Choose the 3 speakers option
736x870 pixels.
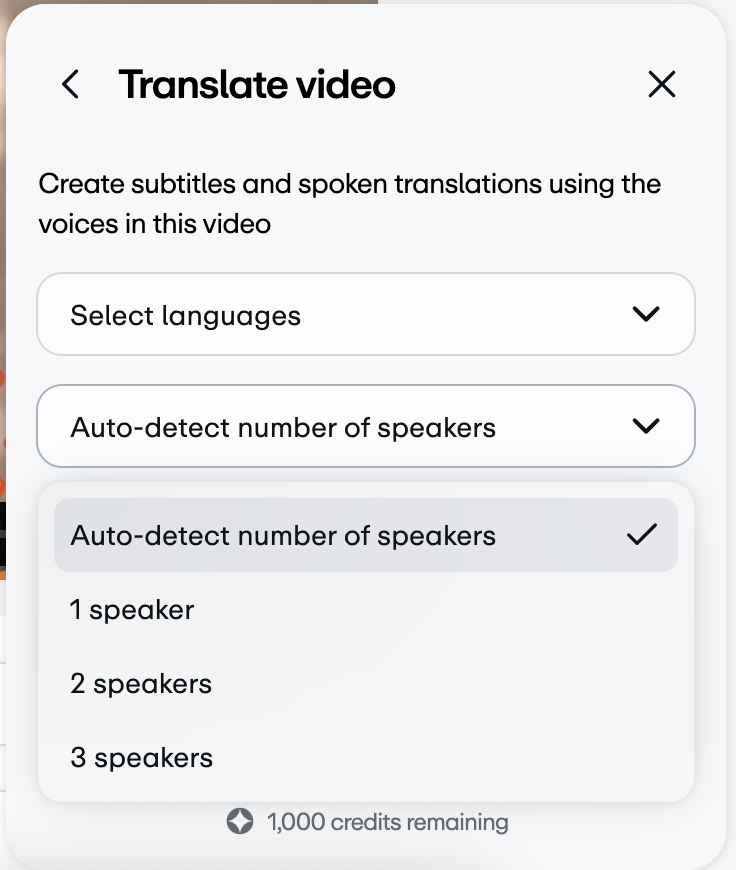pos(366,757)
